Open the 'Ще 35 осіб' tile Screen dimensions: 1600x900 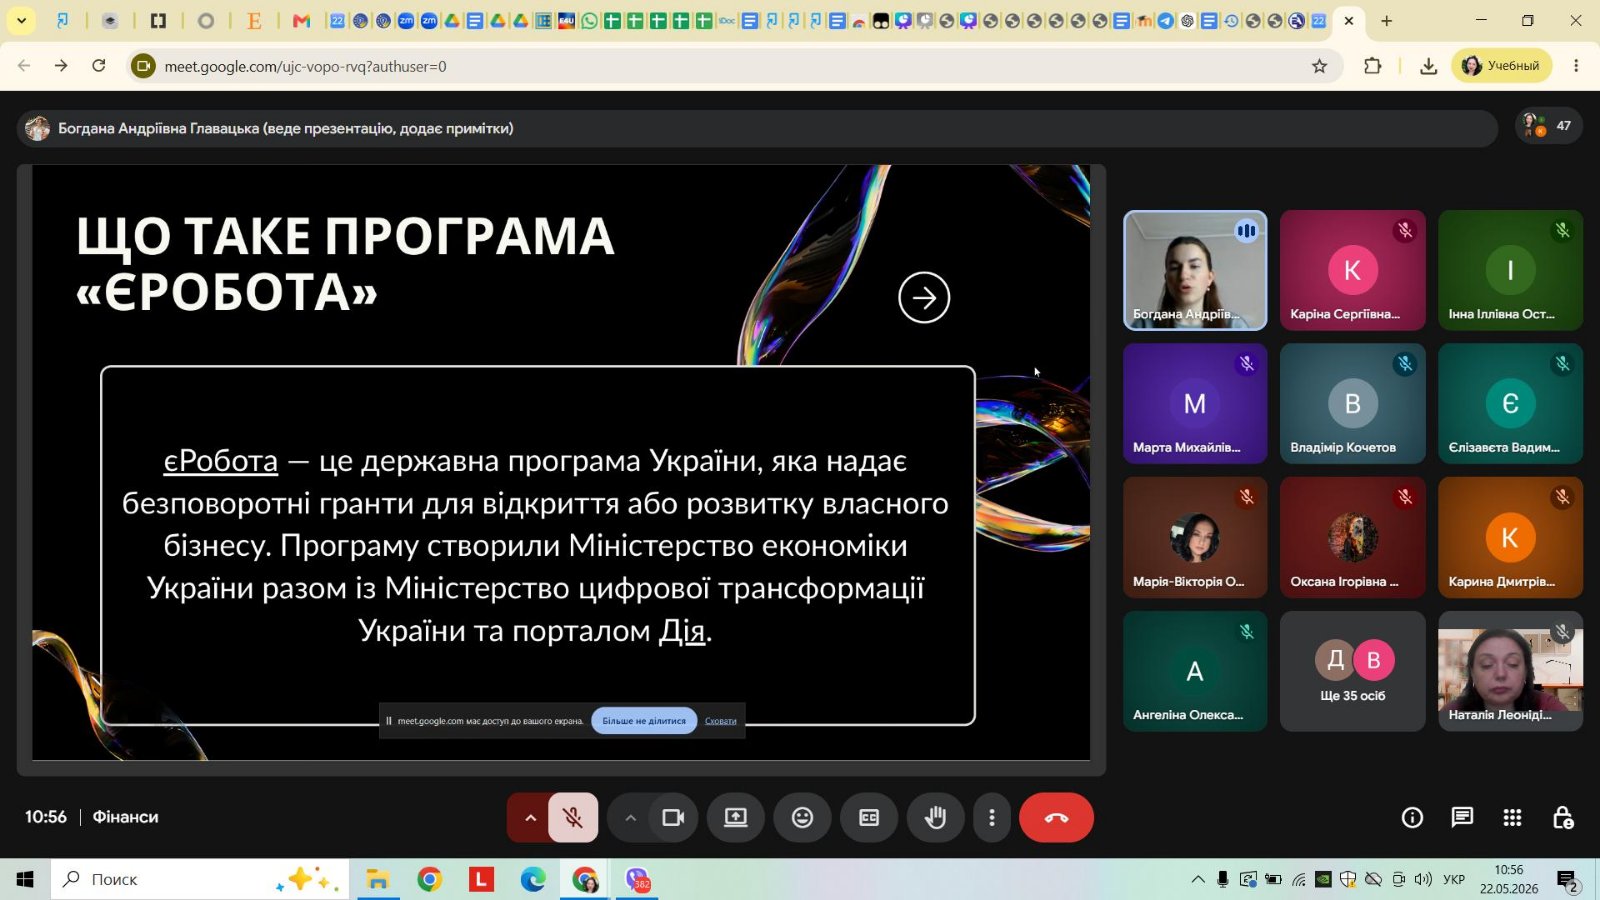(x=1353, y=671)
